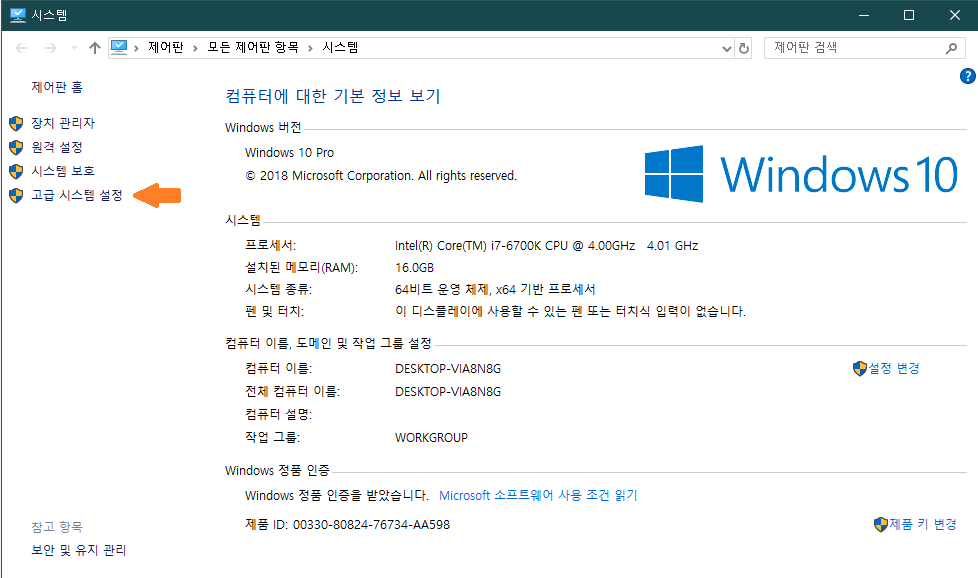The image size is (978, 578).
Task: Click the shield icon beside 고급 시스템 설정
Action: tap(16, 196)
